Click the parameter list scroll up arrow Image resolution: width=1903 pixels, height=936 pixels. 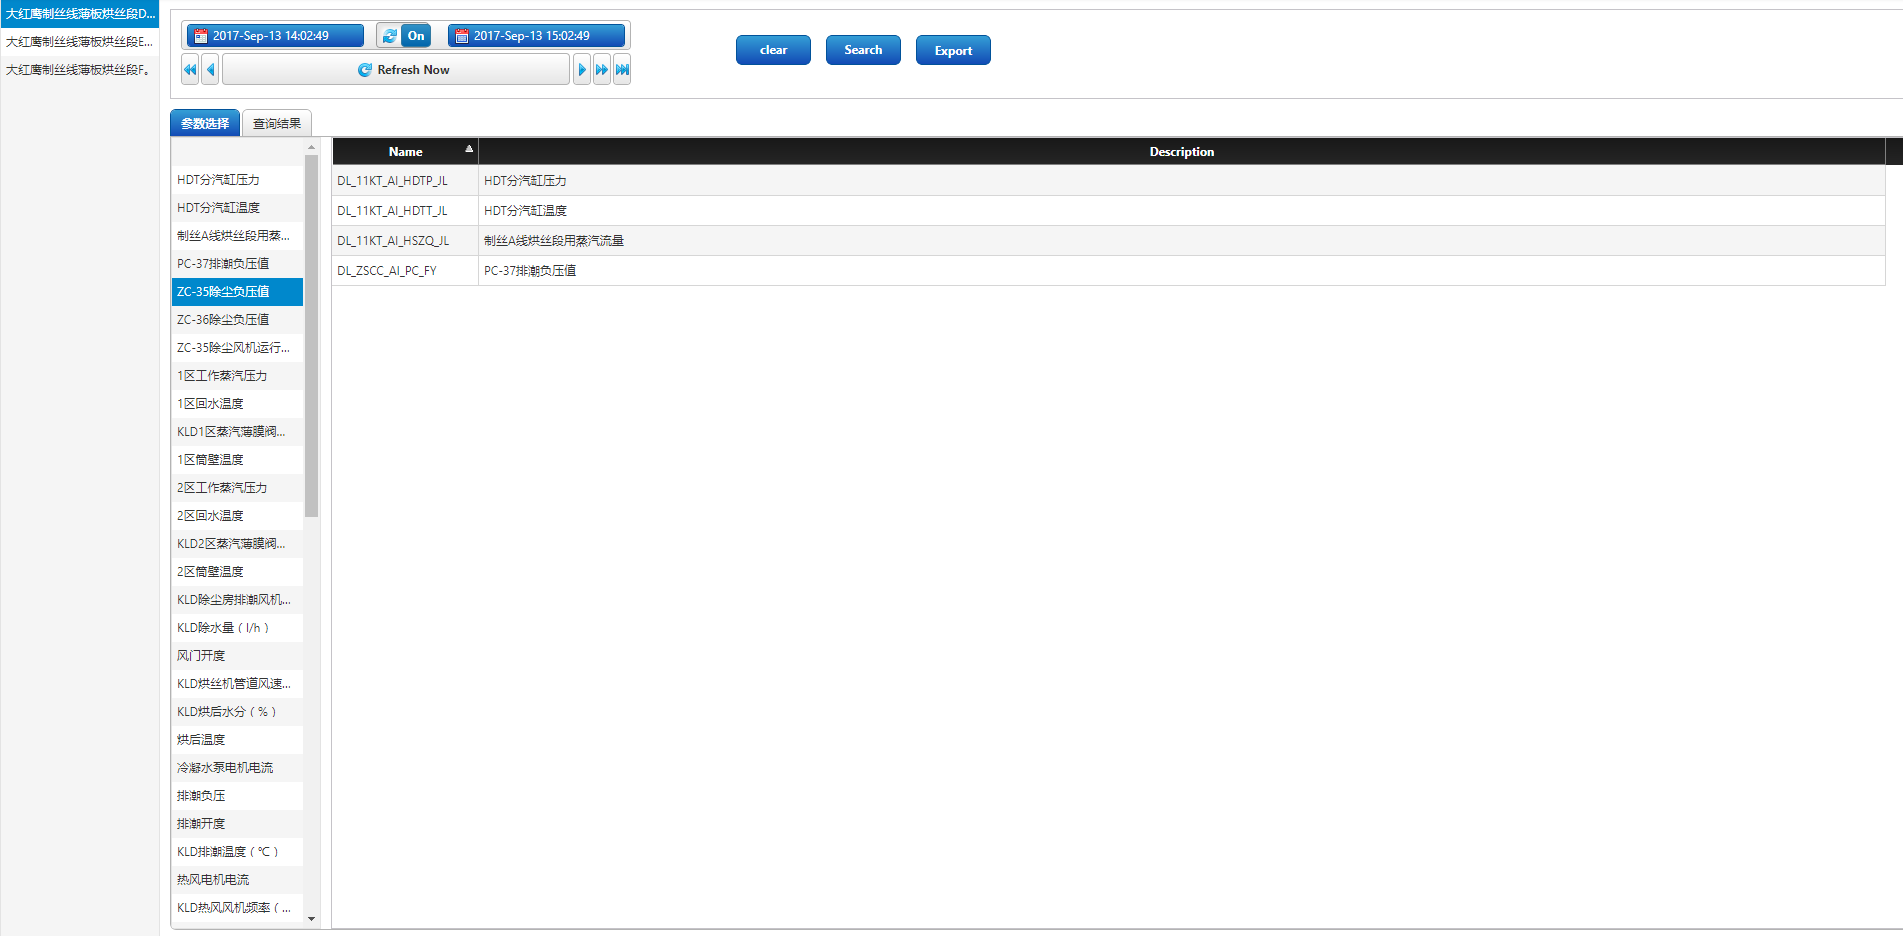(312, 147)
